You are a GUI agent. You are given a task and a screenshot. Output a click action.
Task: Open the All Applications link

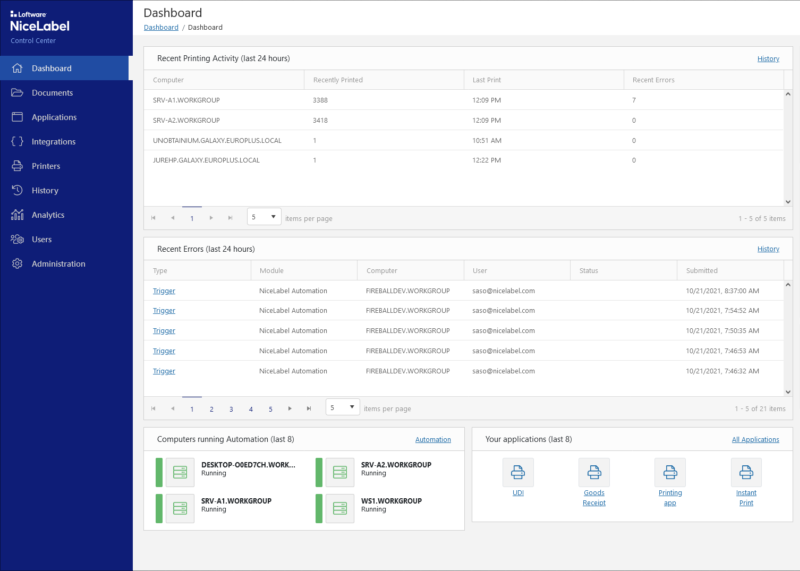coord(755,439)
